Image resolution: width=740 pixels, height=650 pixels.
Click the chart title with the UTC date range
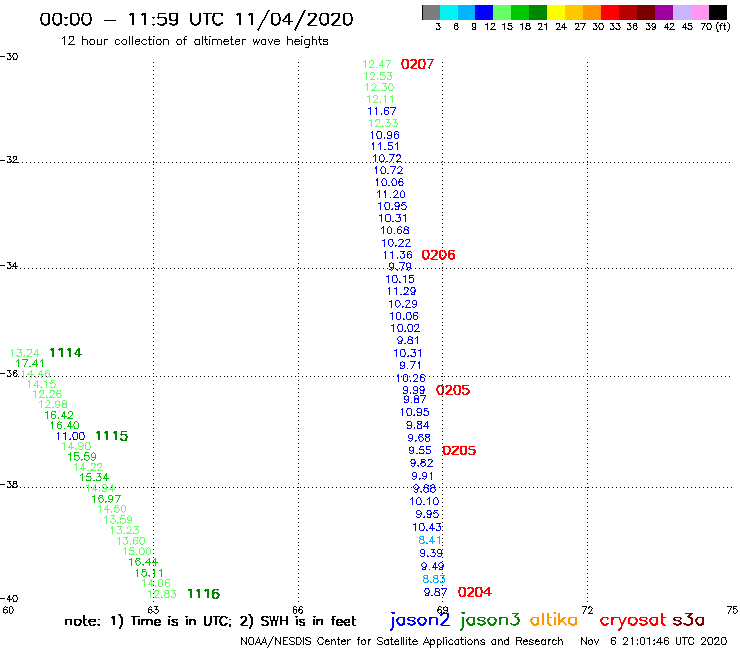(196, 19)
